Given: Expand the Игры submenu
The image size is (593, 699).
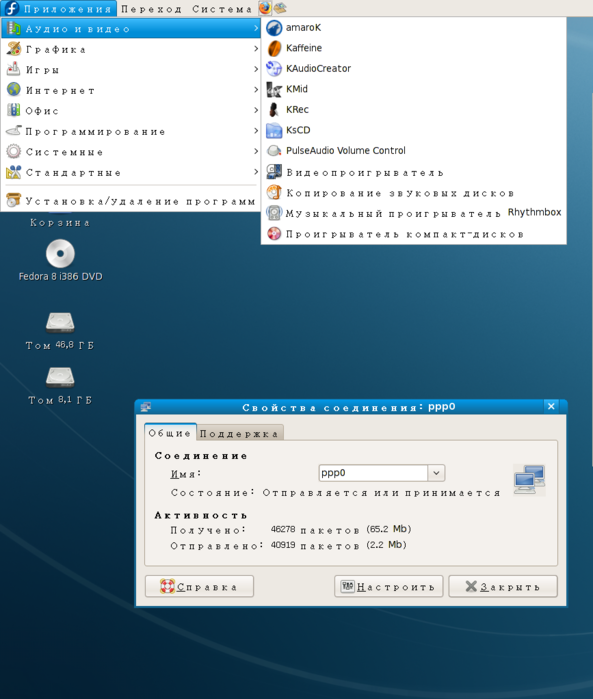Looking at the screenshot, I should 131,70.
